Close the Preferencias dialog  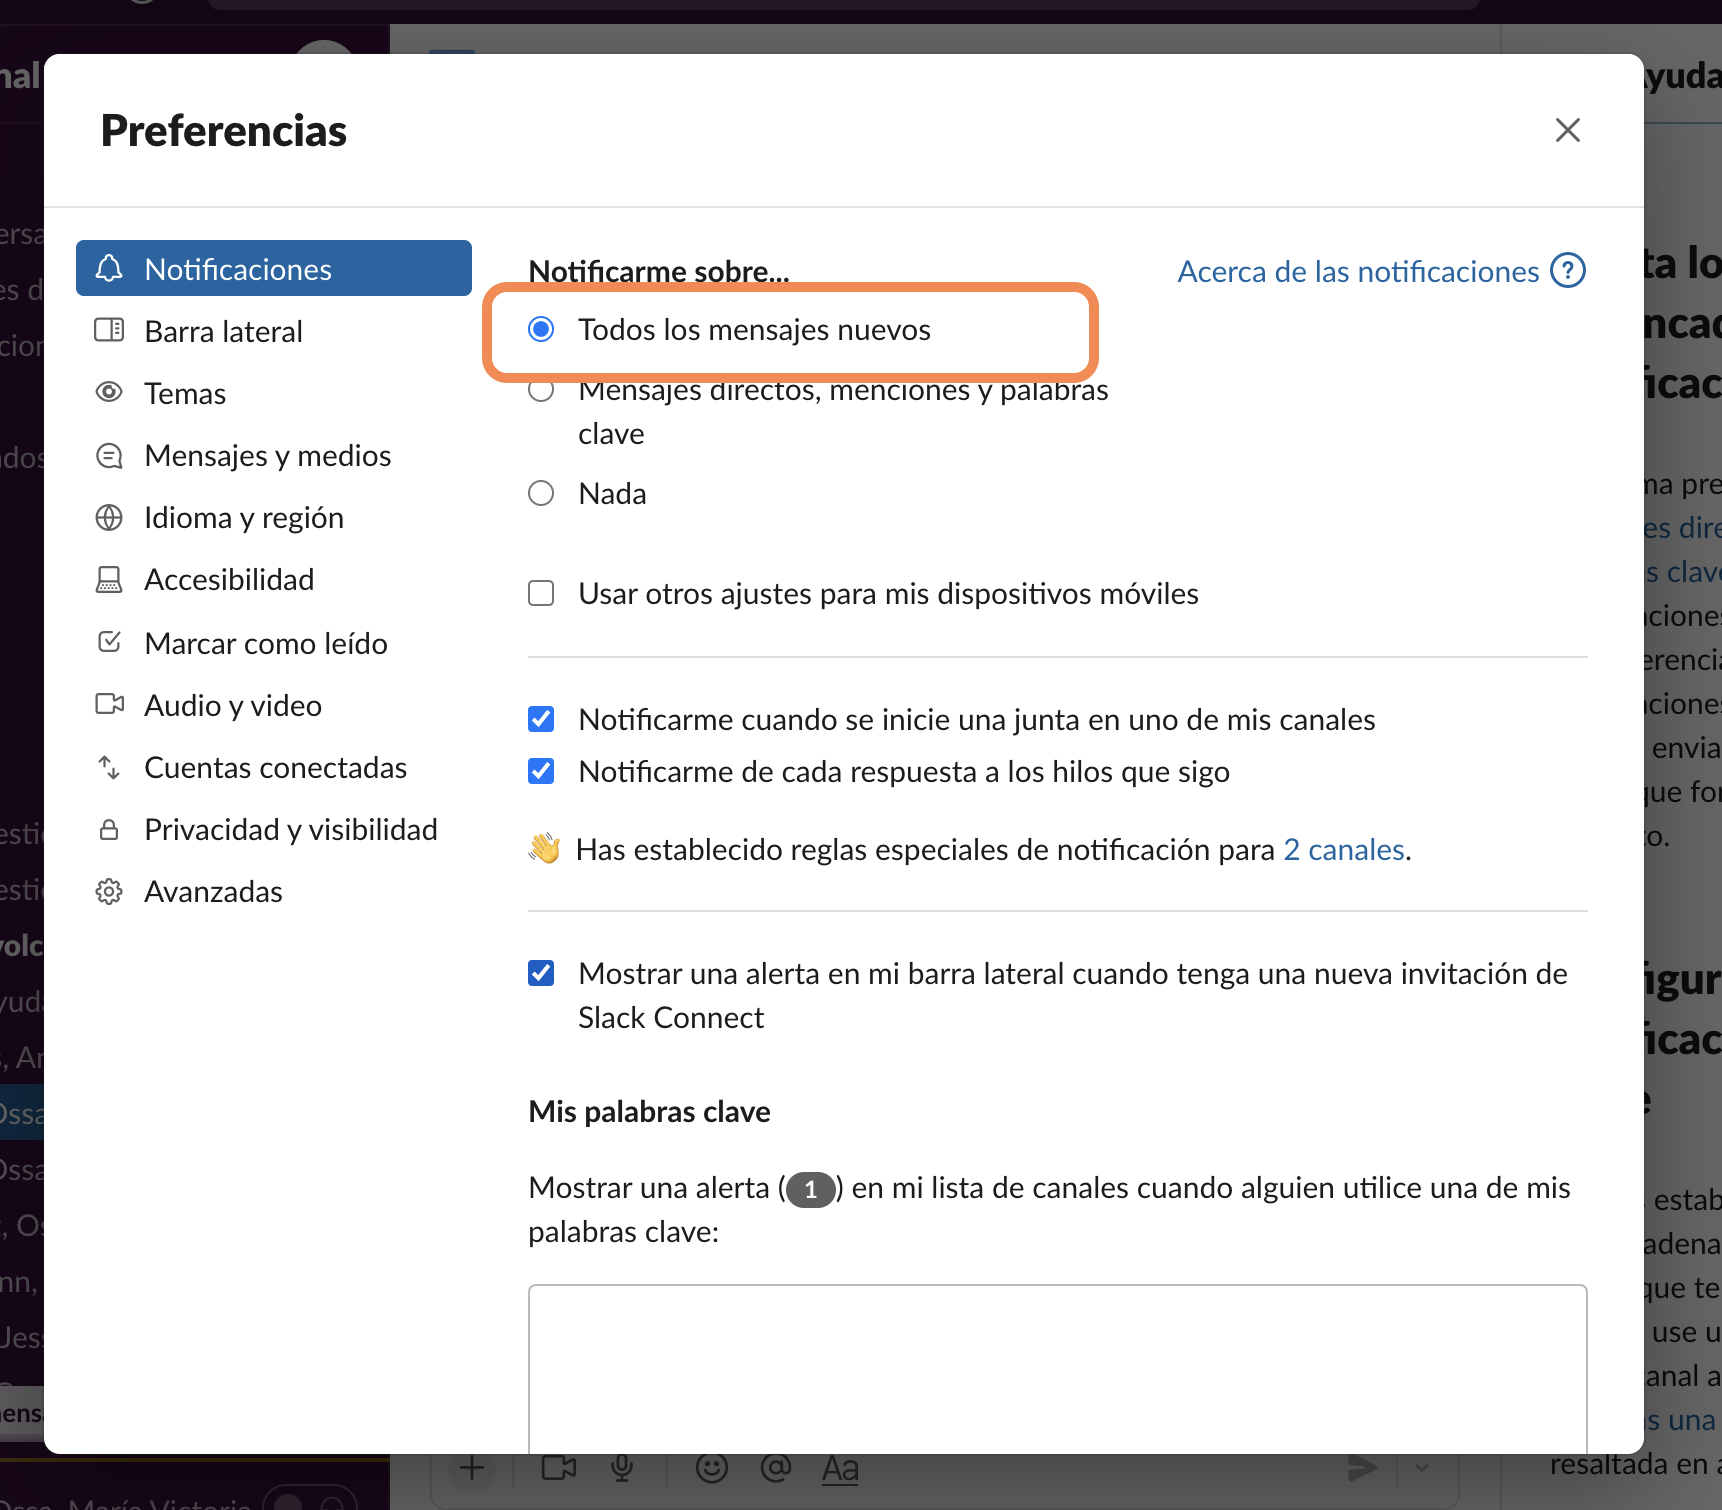1567,130
